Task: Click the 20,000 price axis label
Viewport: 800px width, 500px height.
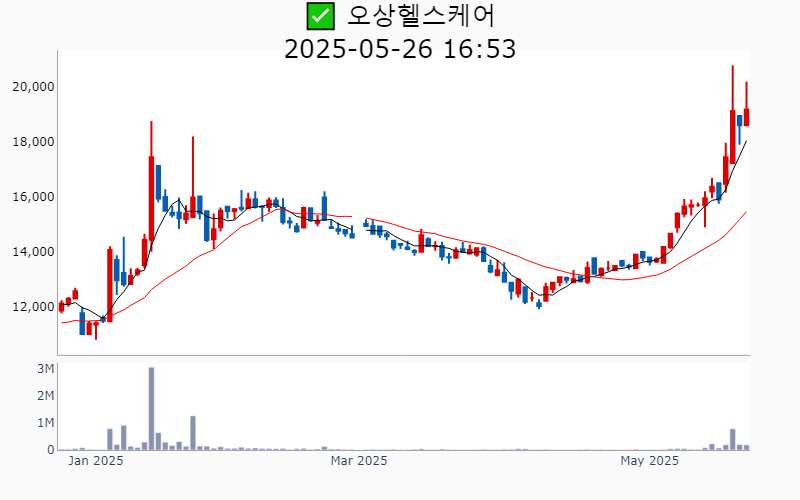Action: tap(33, 87)
